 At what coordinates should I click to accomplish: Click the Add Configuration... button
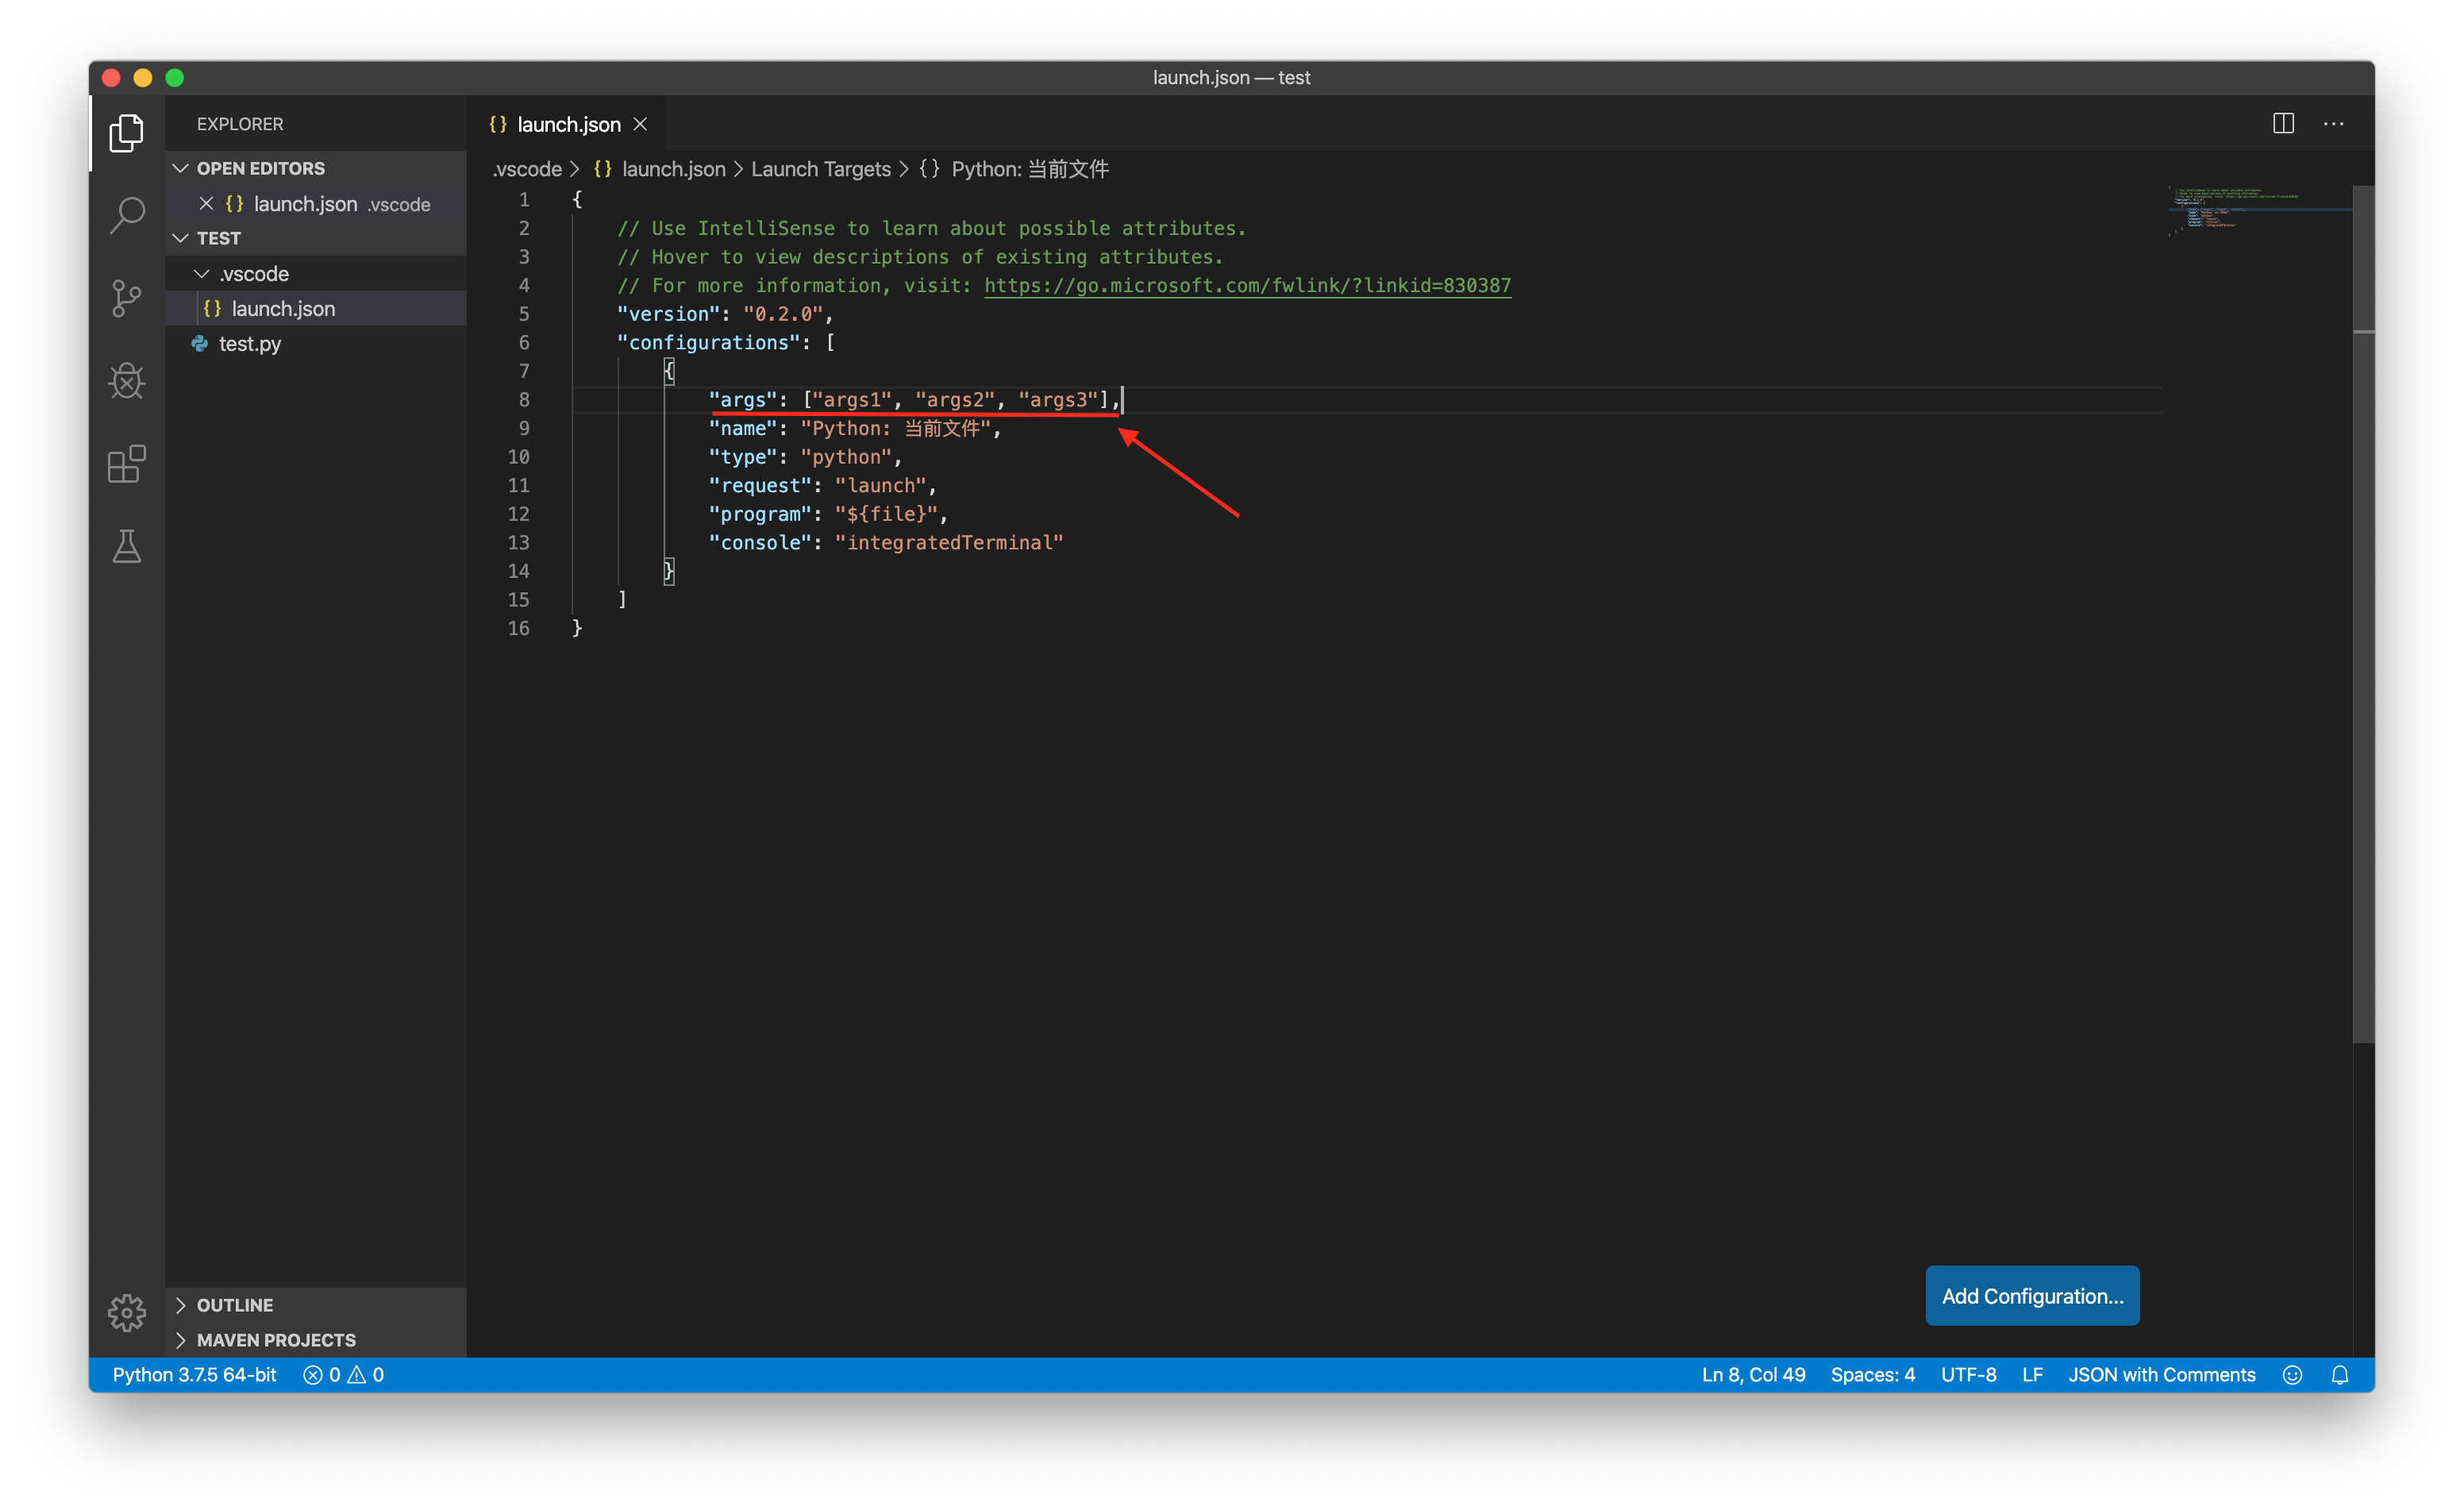click(2032, 1296)
